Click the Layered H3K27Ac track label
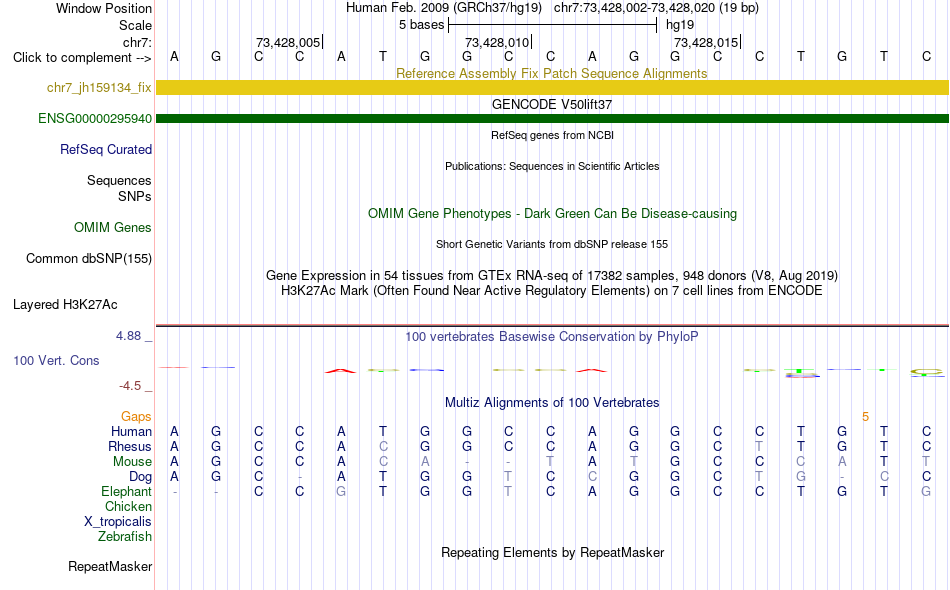Screen dimensions: 950x590 click(x=65, y=304)
